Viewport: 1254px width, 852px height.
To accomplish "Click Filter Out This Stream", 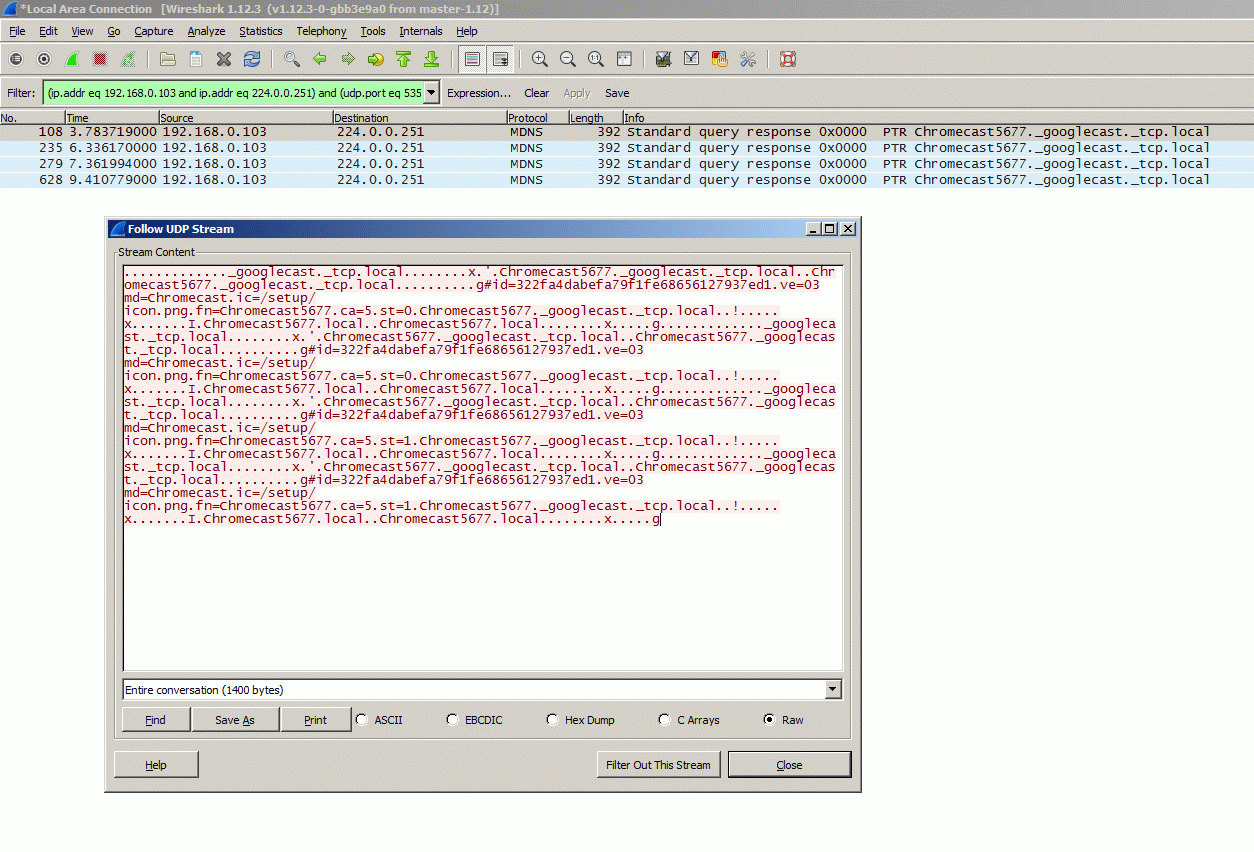I will click(658, 765).
